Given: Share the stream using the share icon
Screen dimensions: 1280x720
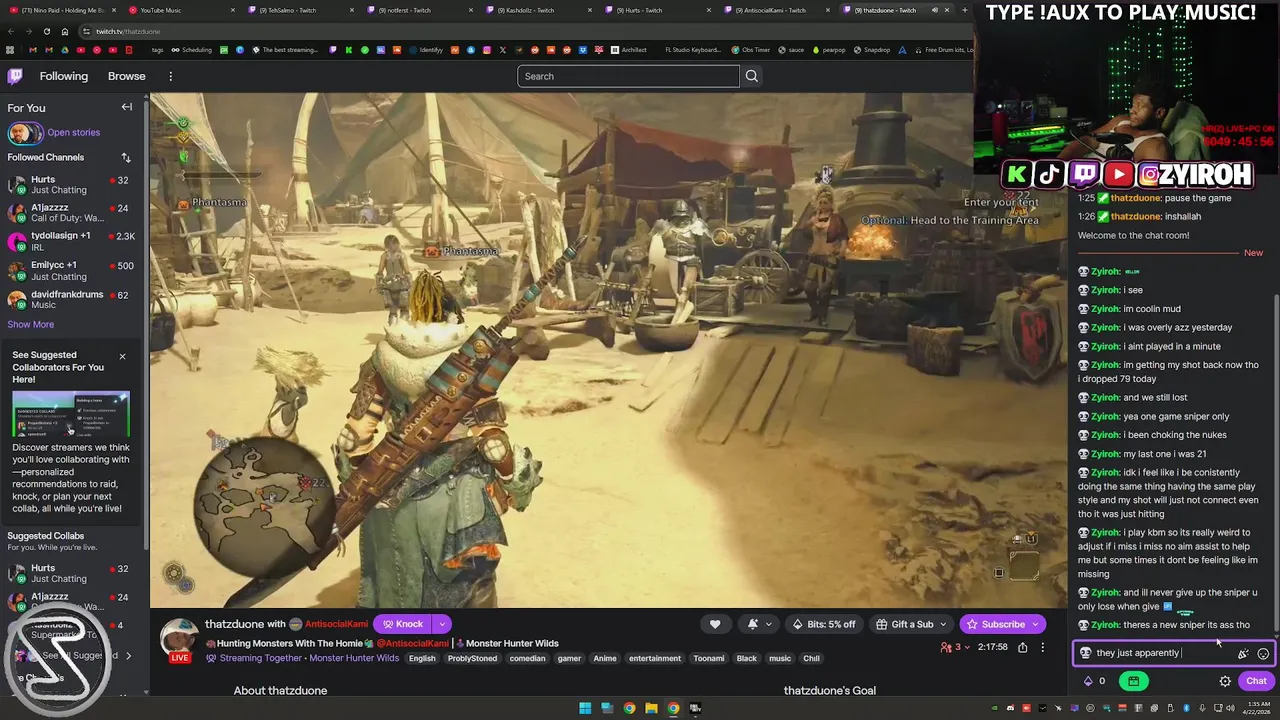Looking at the screenshot, I should coord(1022,647).
